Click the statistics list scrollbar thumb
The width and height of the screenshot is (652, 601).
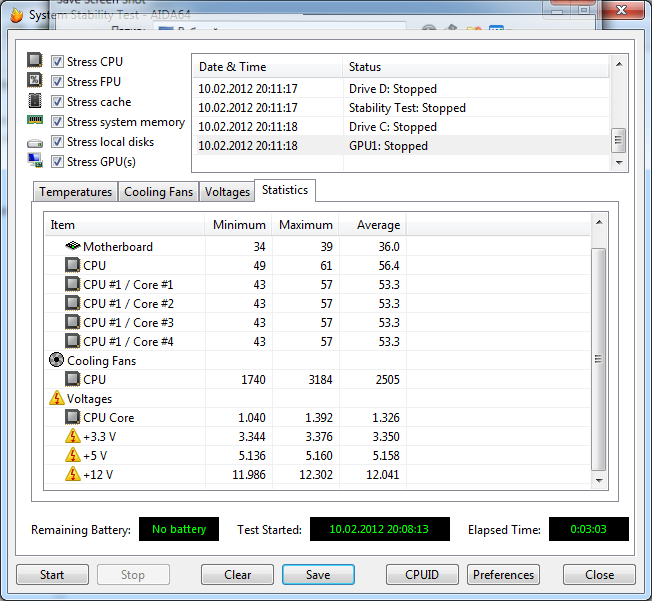(598, 359)
